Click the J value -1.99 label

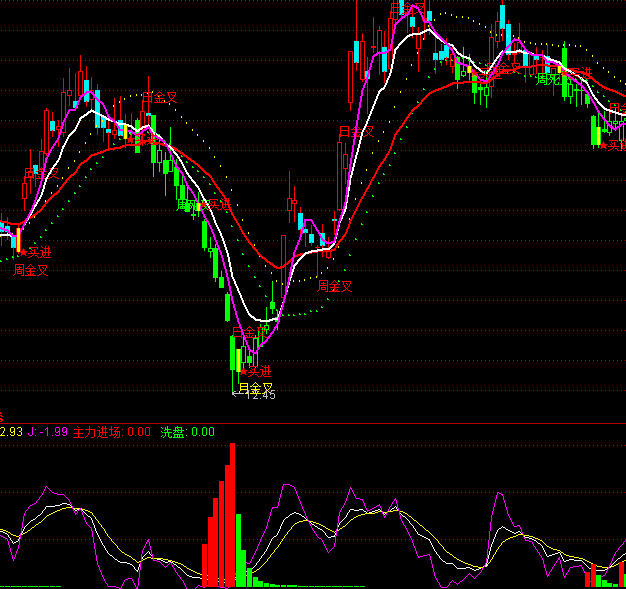[x=49, y=432]
